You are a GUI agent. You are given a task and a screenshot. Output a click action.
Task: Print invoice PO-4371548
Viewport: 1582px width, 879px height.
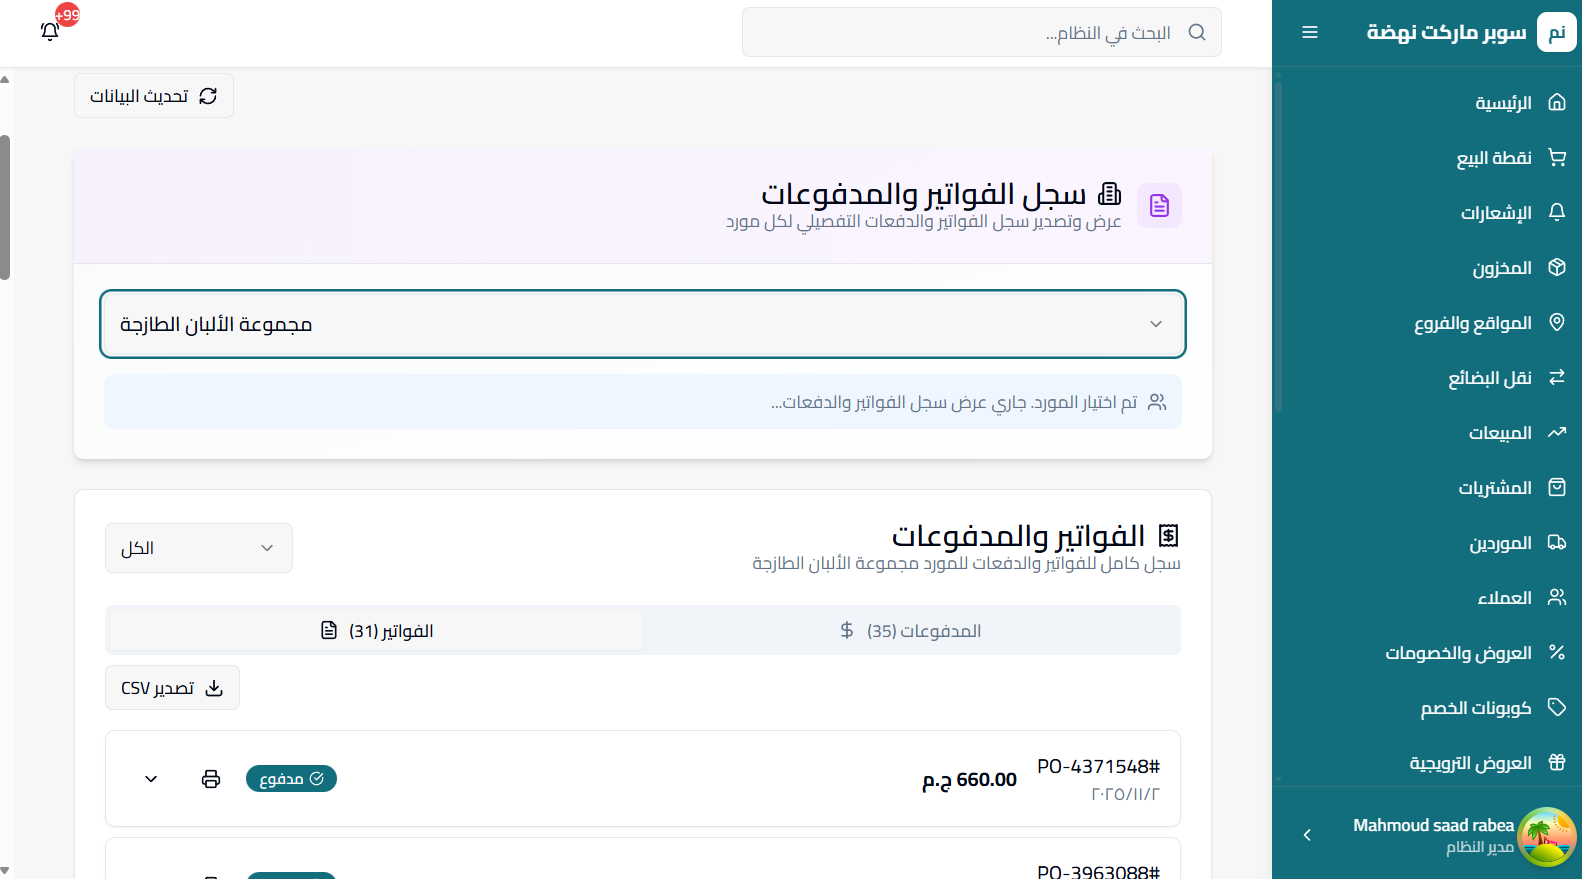coord(211,779)
